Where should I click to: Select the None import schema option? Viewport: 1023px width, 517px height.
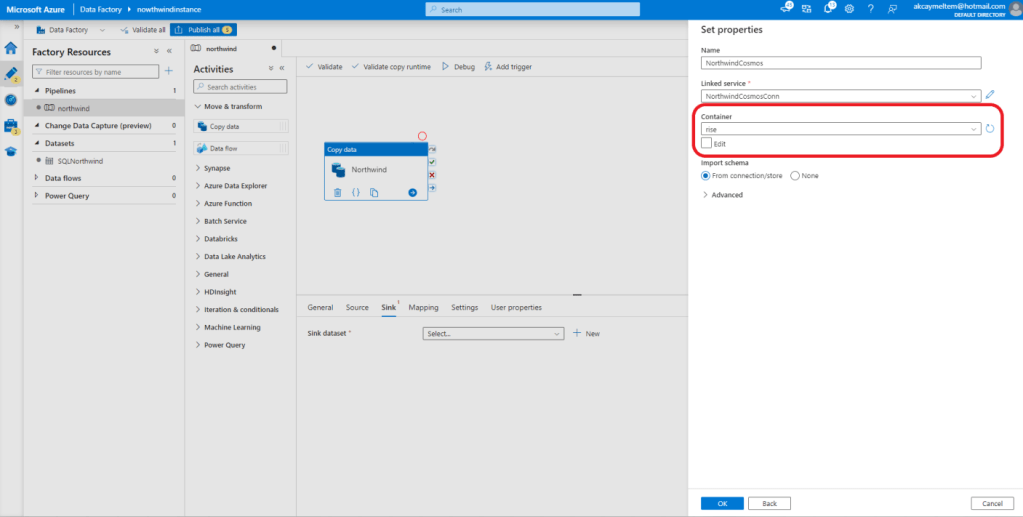pos(795,176)
